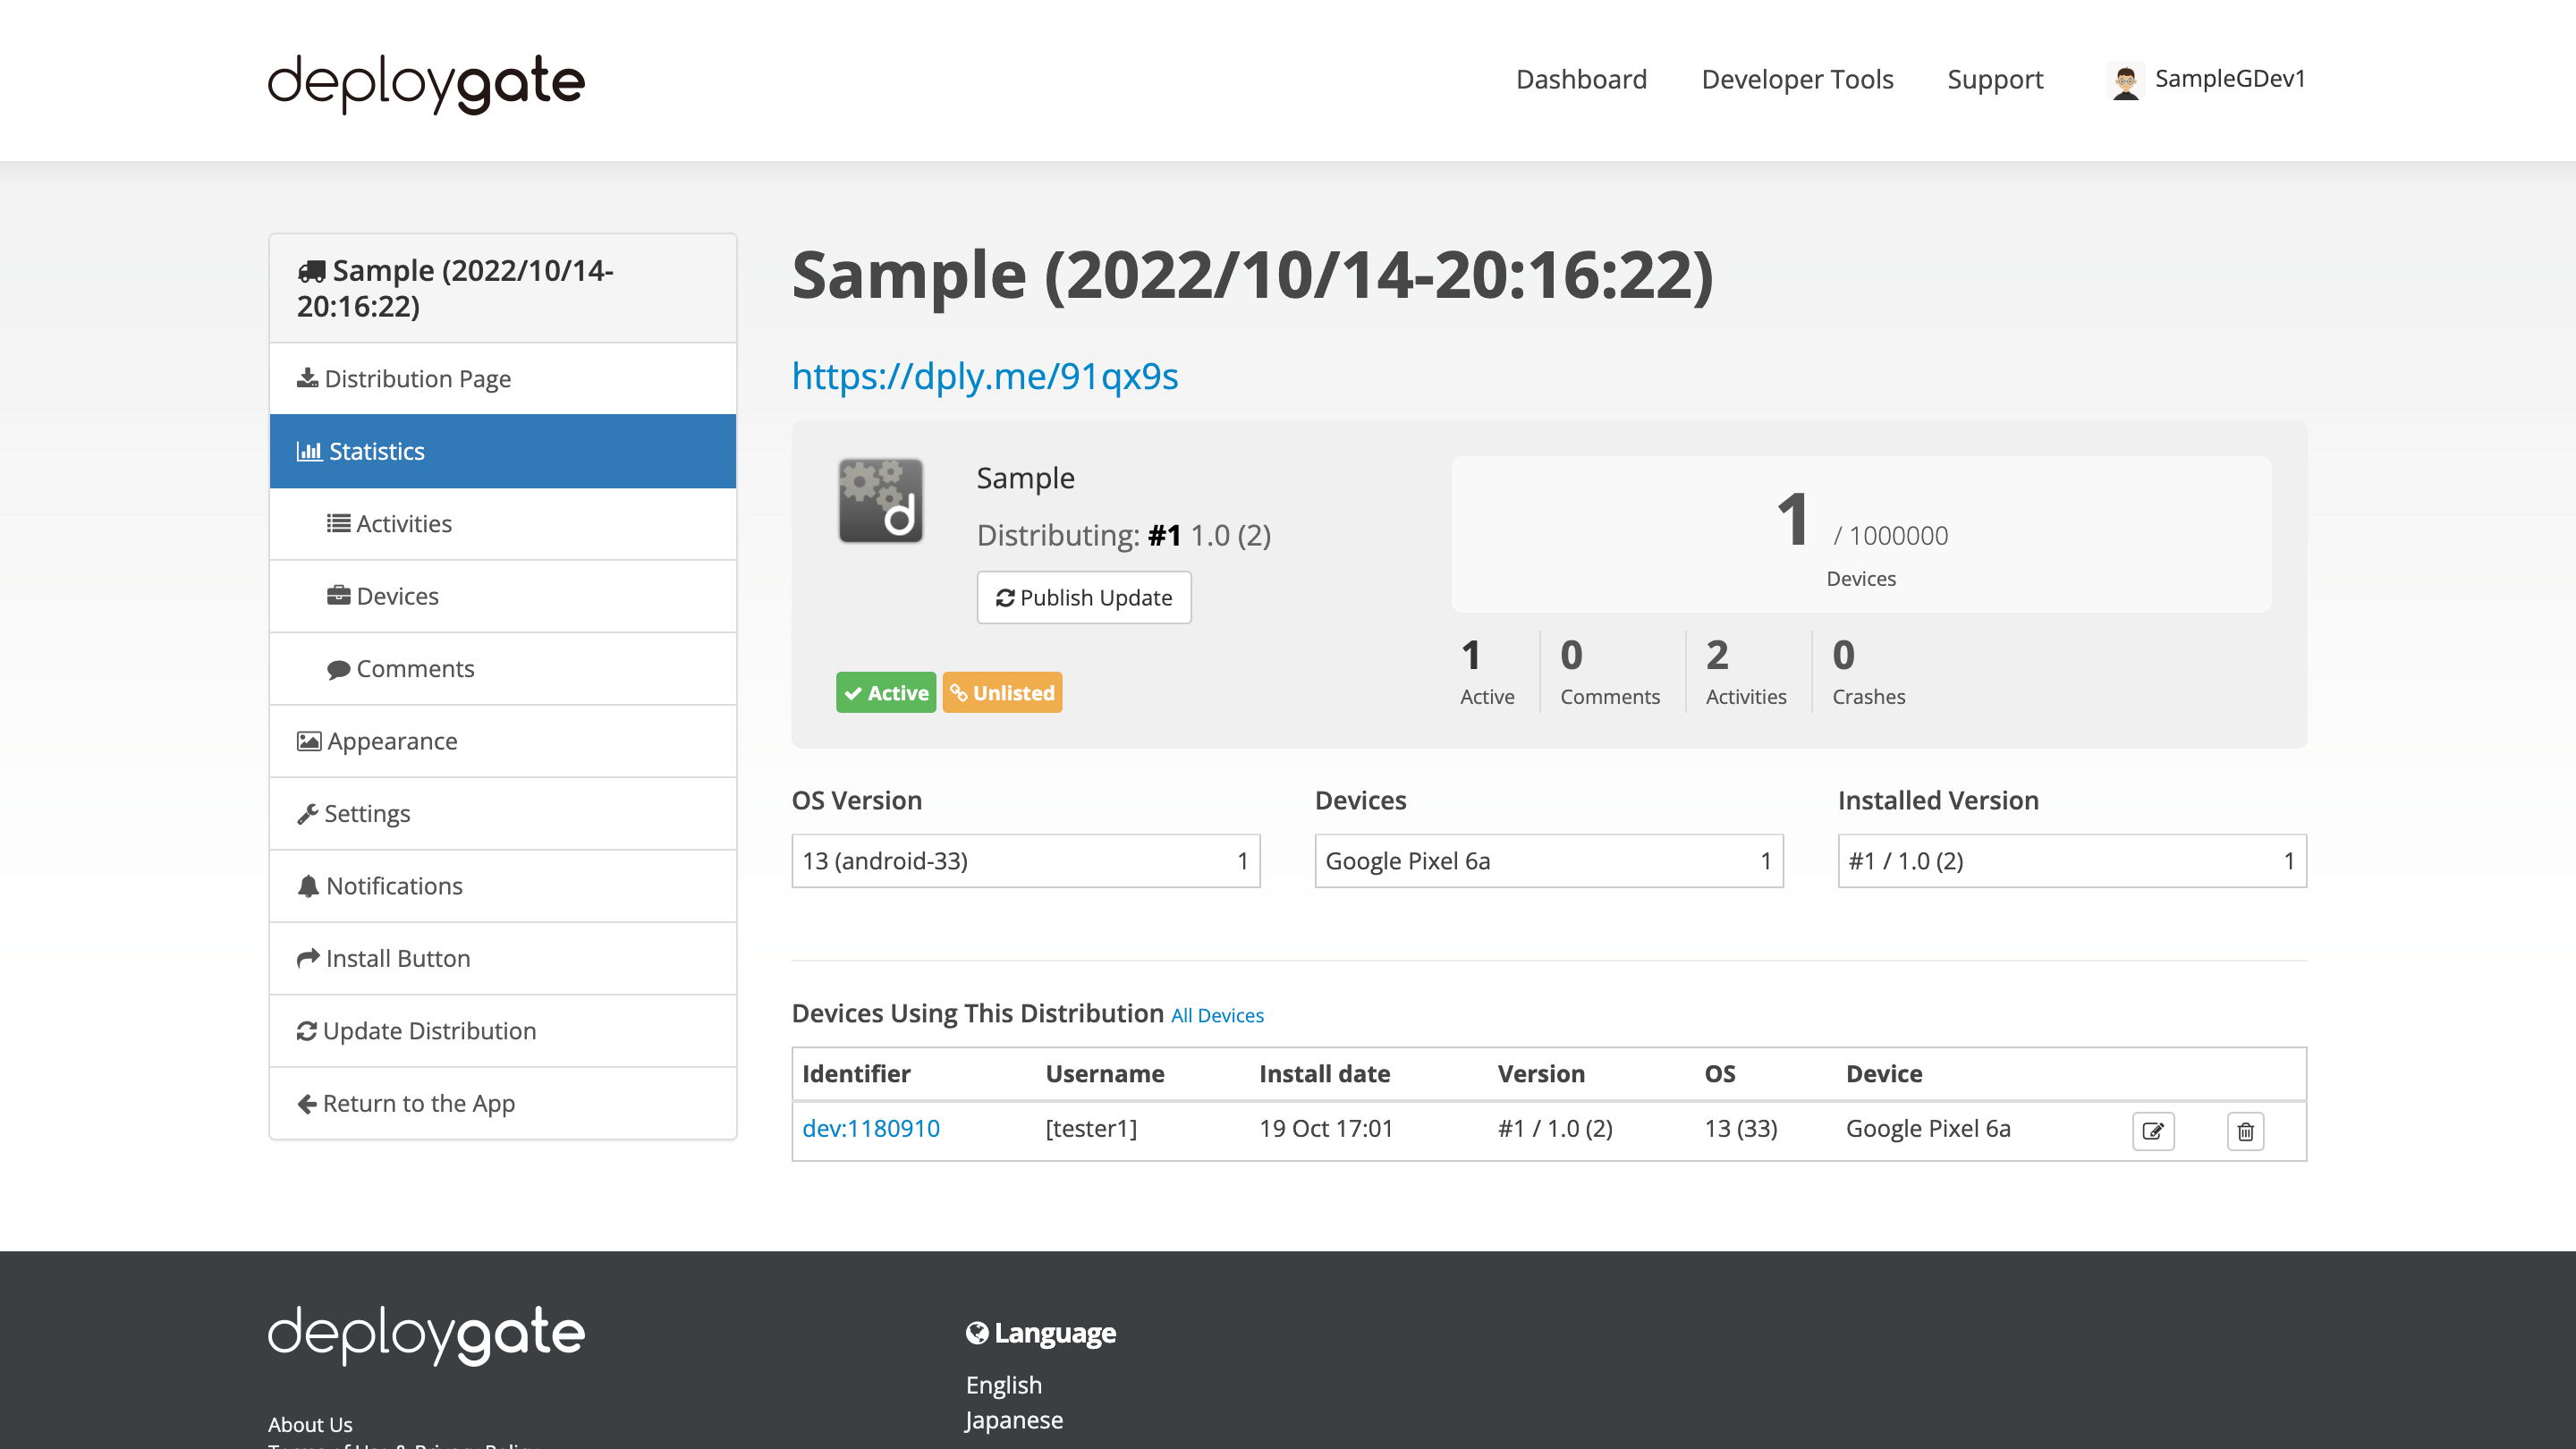
Task: Open the Install Button sidebar item
Action: (397, 958)
